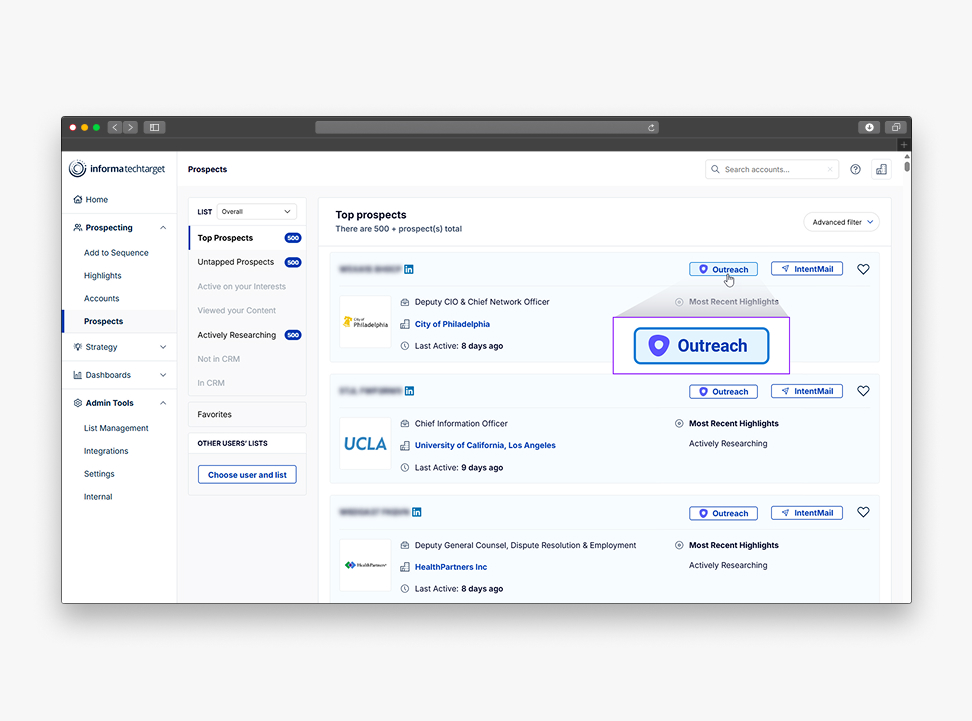This screenshot has width=972, height=721.
Task: Click the Choose user and list button
Action: click(247, 475)
